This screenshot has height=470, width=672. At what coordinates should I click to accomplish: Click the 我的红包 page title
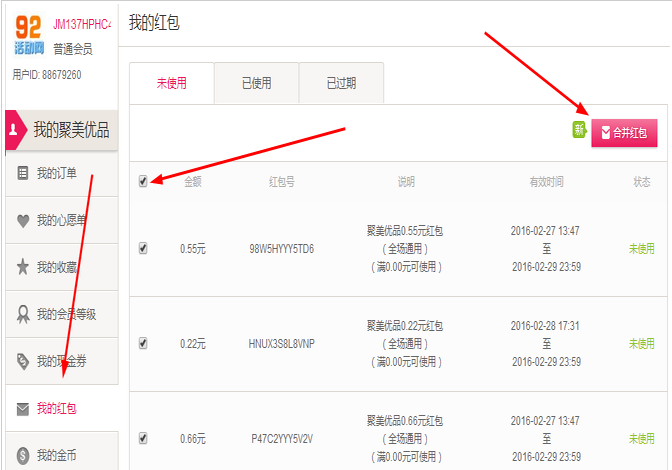(x=154, y=22)
